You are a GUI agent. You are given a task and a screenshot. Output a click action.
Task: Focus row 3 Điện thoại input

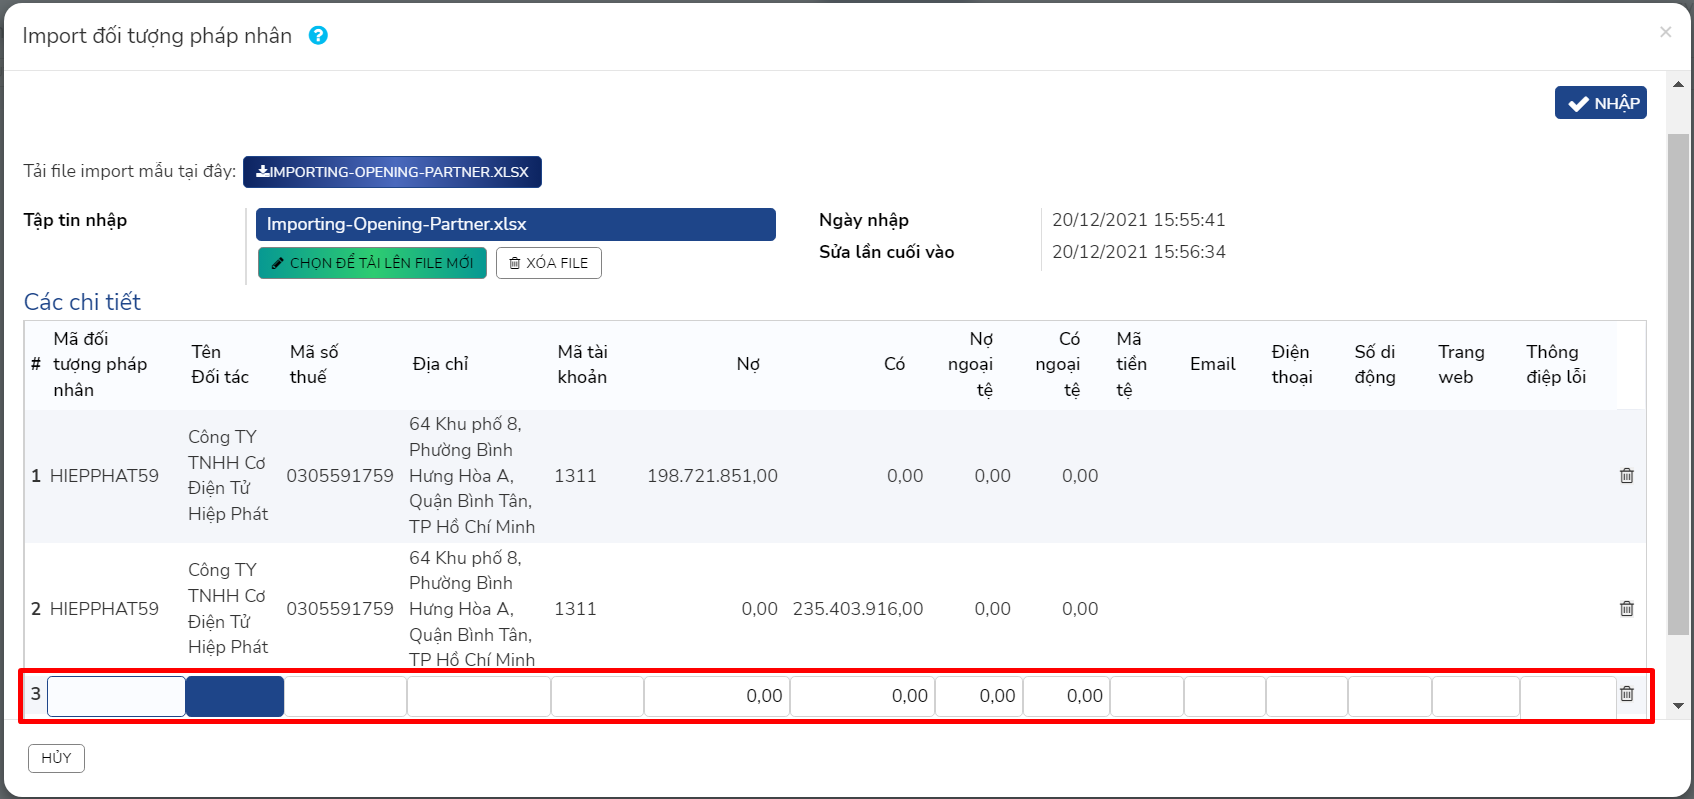1307,696
